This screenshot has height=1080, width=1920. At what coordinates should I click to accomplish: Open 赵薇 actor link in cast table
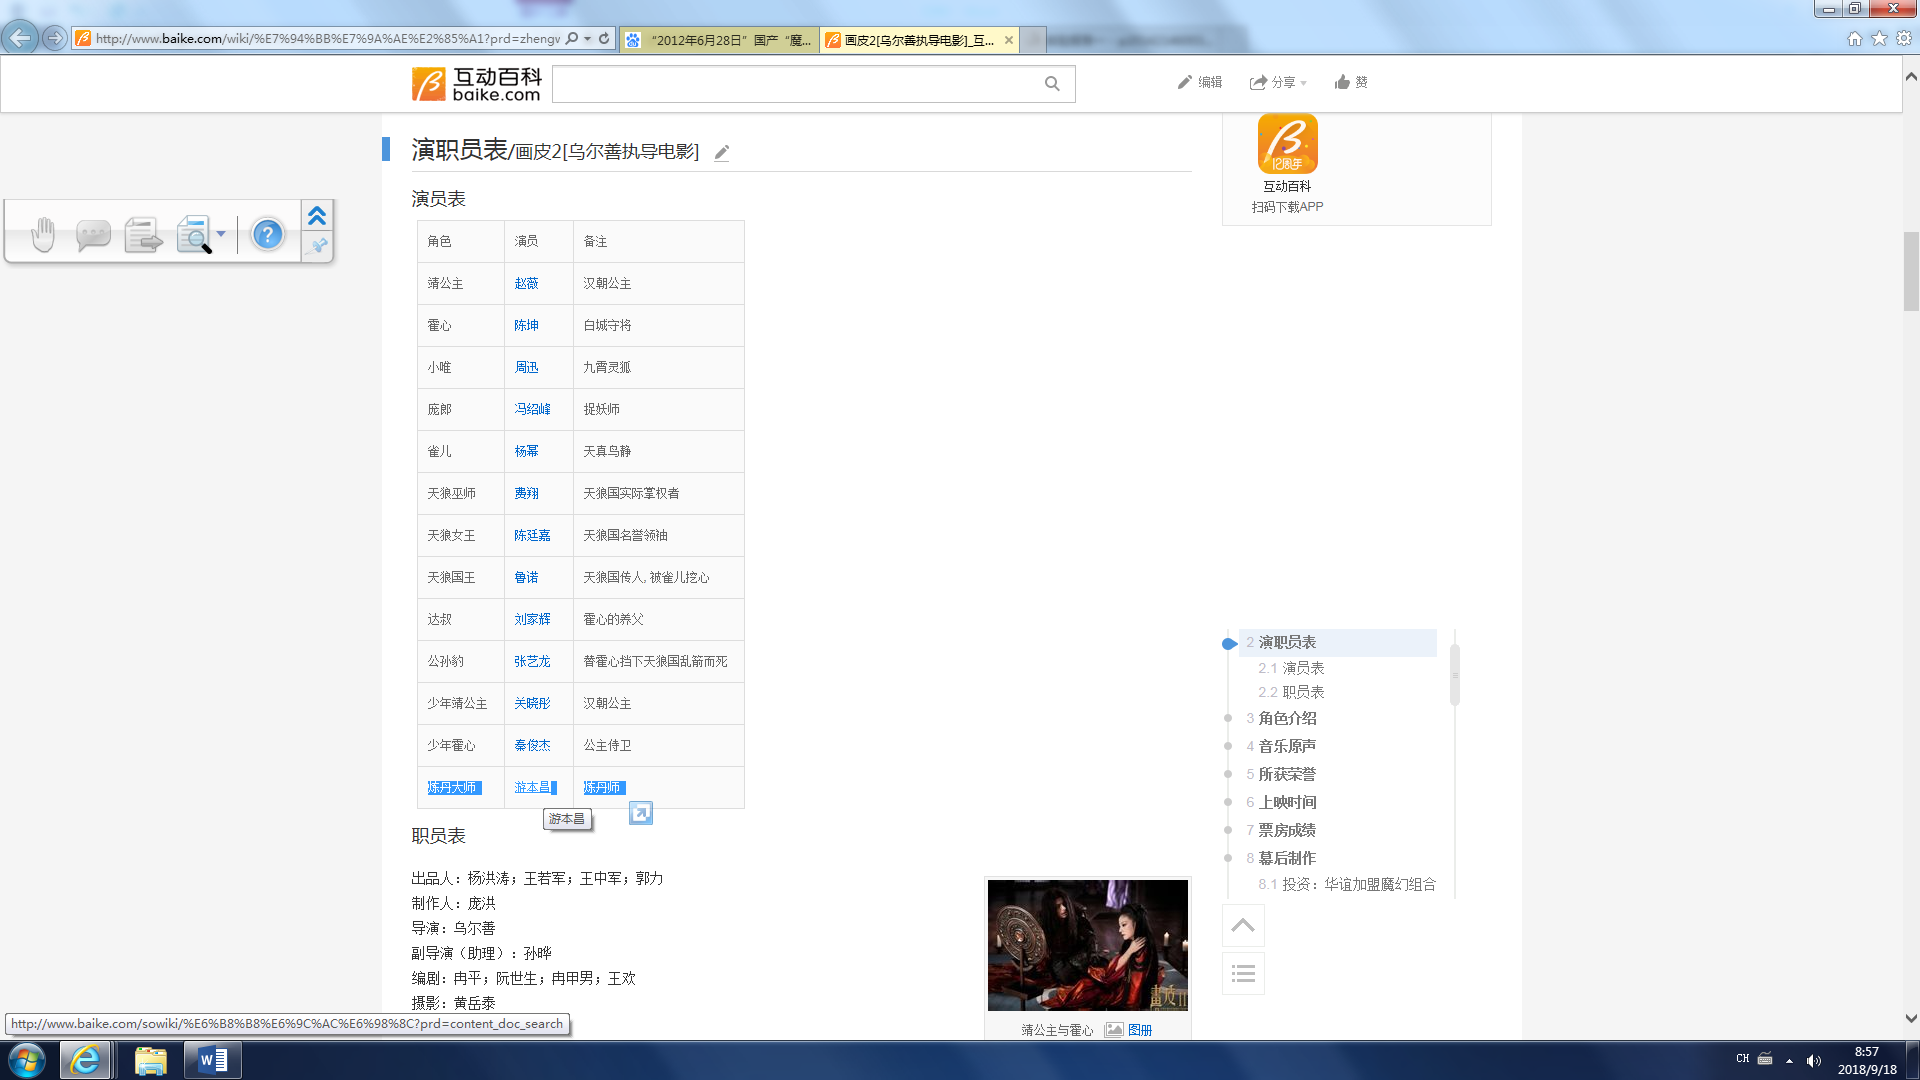(526, 284)
